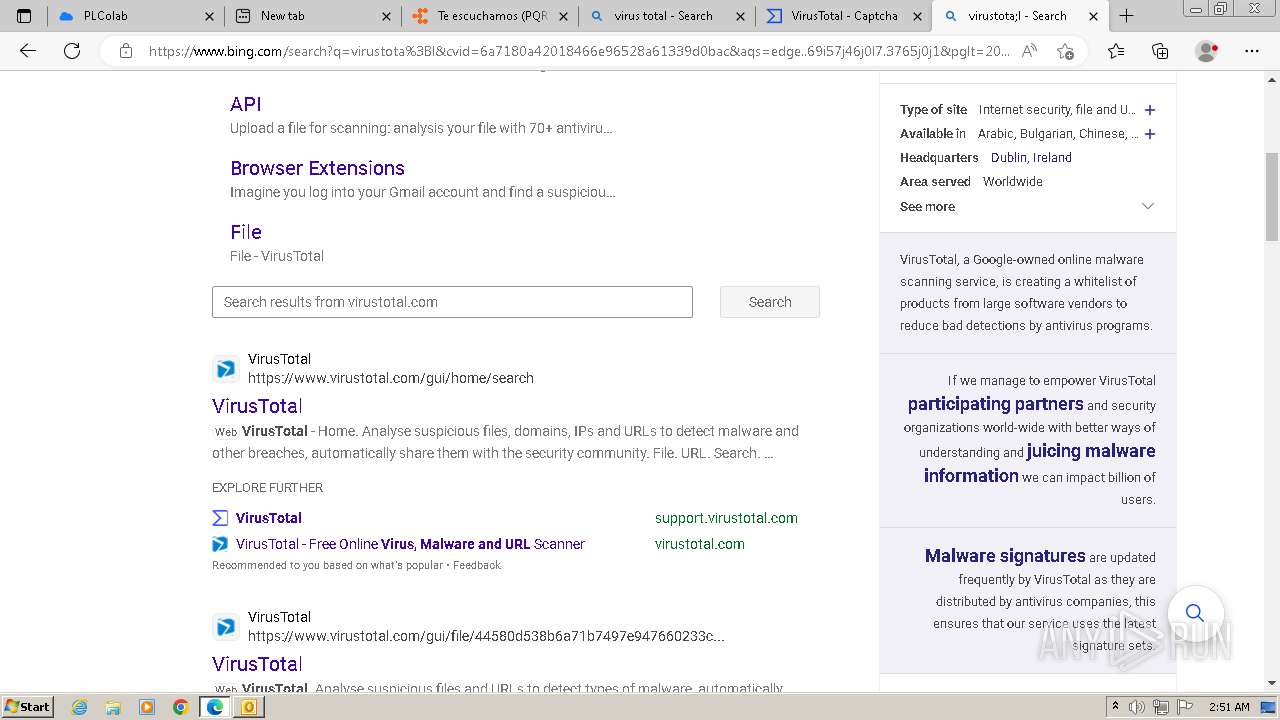Click VirusTotal favicon beside gui/file result
Screen dimensions: 1280x720
coord(226,627)
